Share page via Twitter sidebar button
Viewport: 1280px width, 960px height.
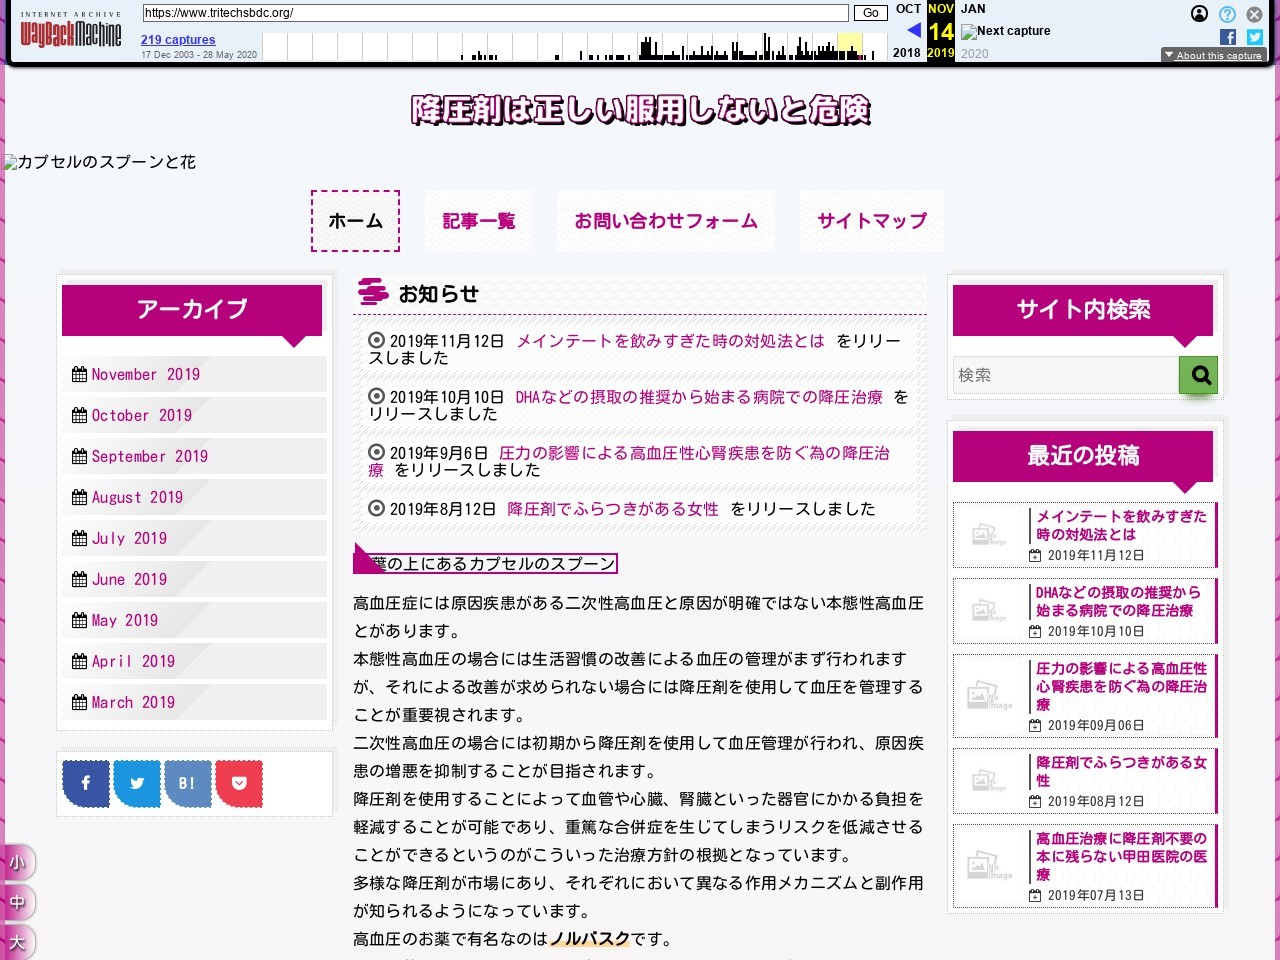(137, 783)
